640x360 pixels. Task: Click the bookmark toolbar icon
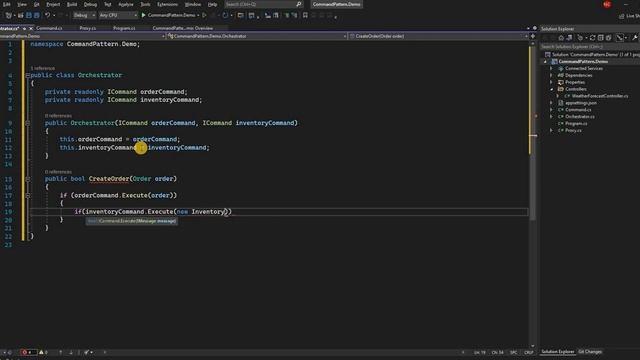coord(305,16)
